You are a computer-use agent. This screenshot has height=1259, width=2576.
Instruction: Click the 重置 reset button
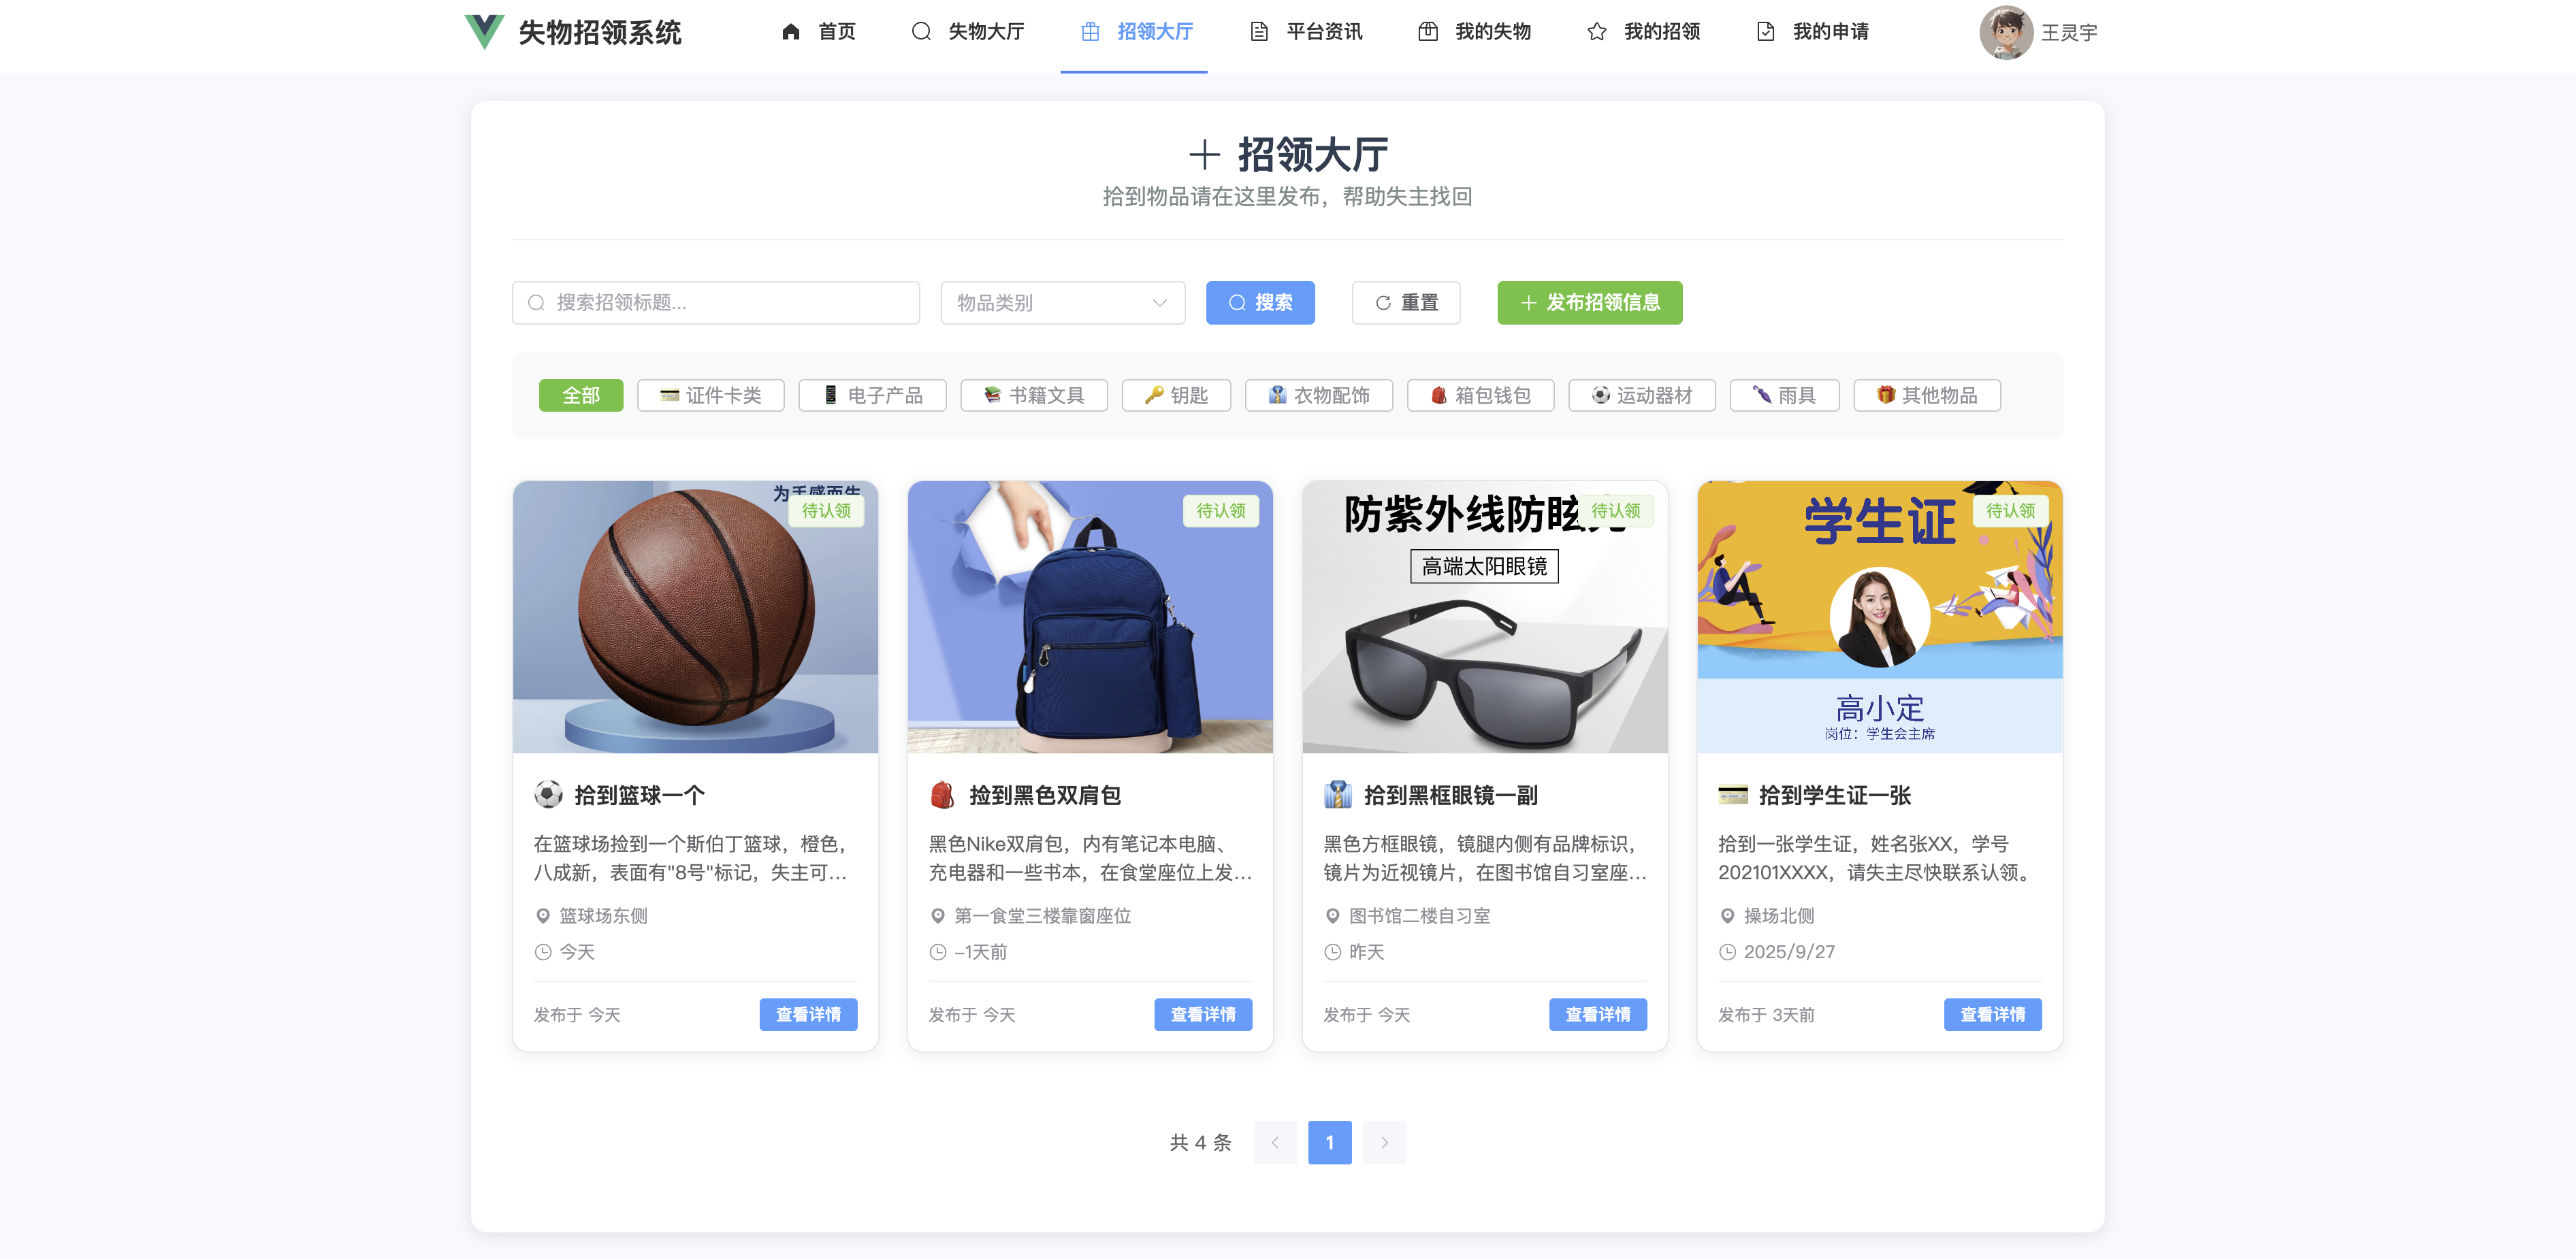[x=1405, y=303]
